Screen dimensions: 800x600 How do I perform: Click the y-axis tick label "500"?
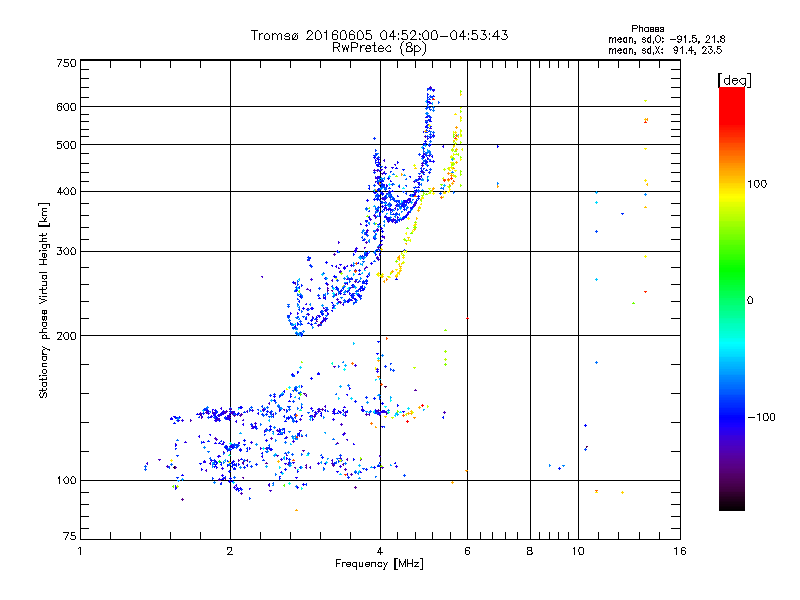(x=66, y=144)
